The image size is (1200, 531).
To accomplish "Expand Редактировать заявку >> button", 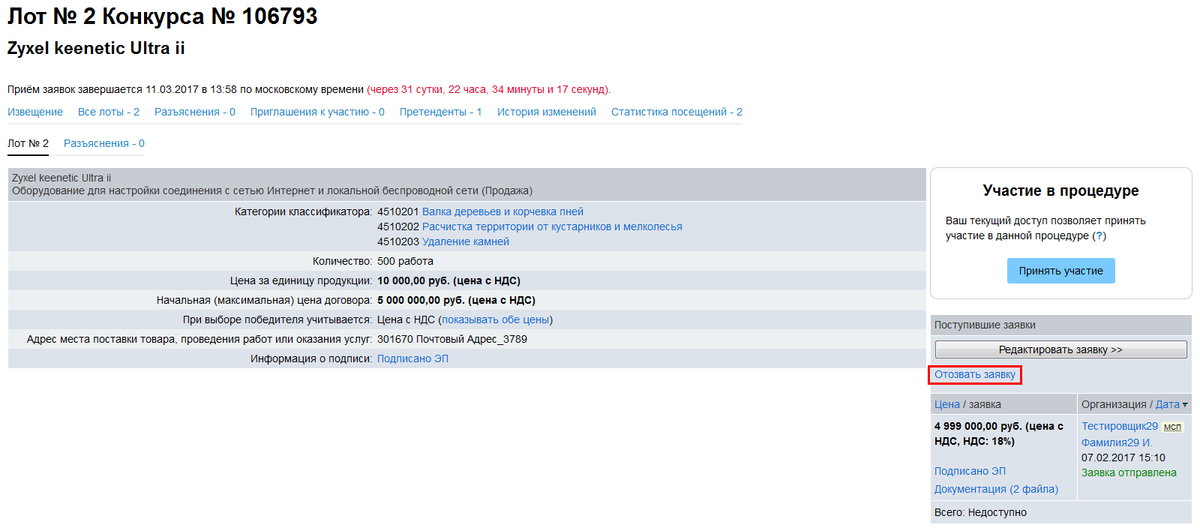I will point(1060,350).
